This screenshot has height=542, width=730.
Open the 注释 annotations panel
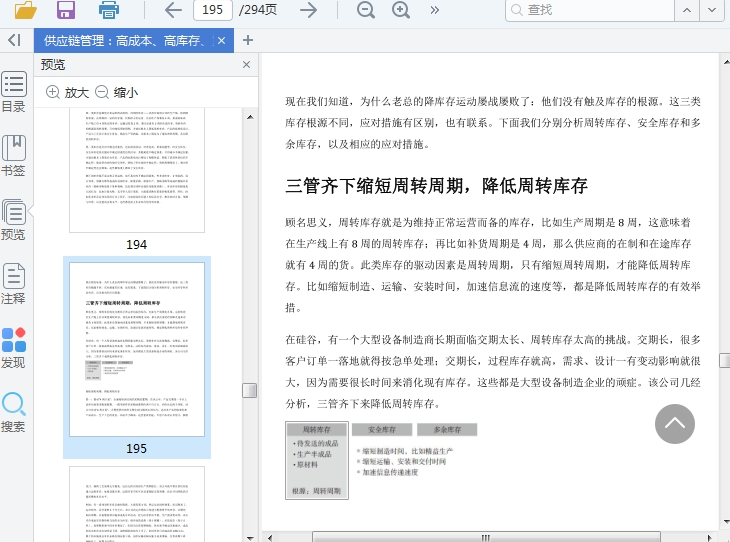(x=14, y=284)
